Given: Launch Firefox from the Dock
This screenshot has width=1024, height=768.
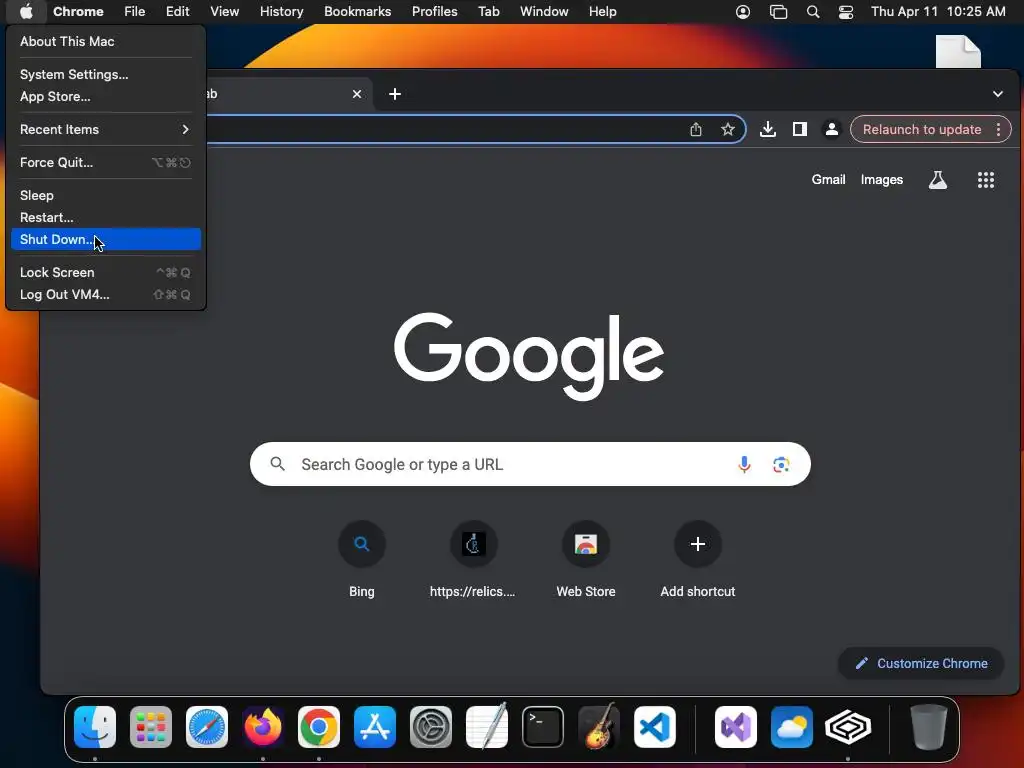Looking at the screenshot, I should [263, 727].
